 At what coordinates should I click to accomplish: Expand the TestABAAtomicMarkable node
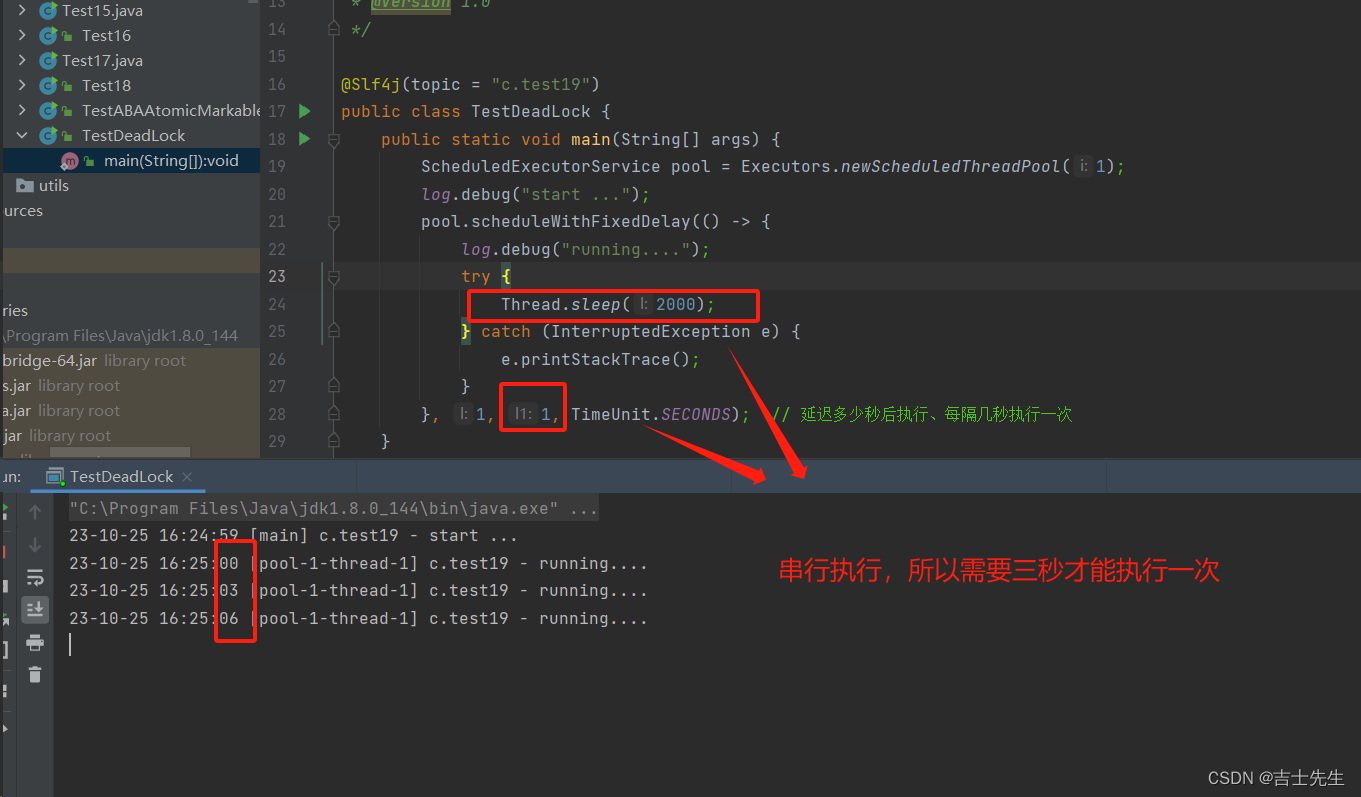point(22,111)
